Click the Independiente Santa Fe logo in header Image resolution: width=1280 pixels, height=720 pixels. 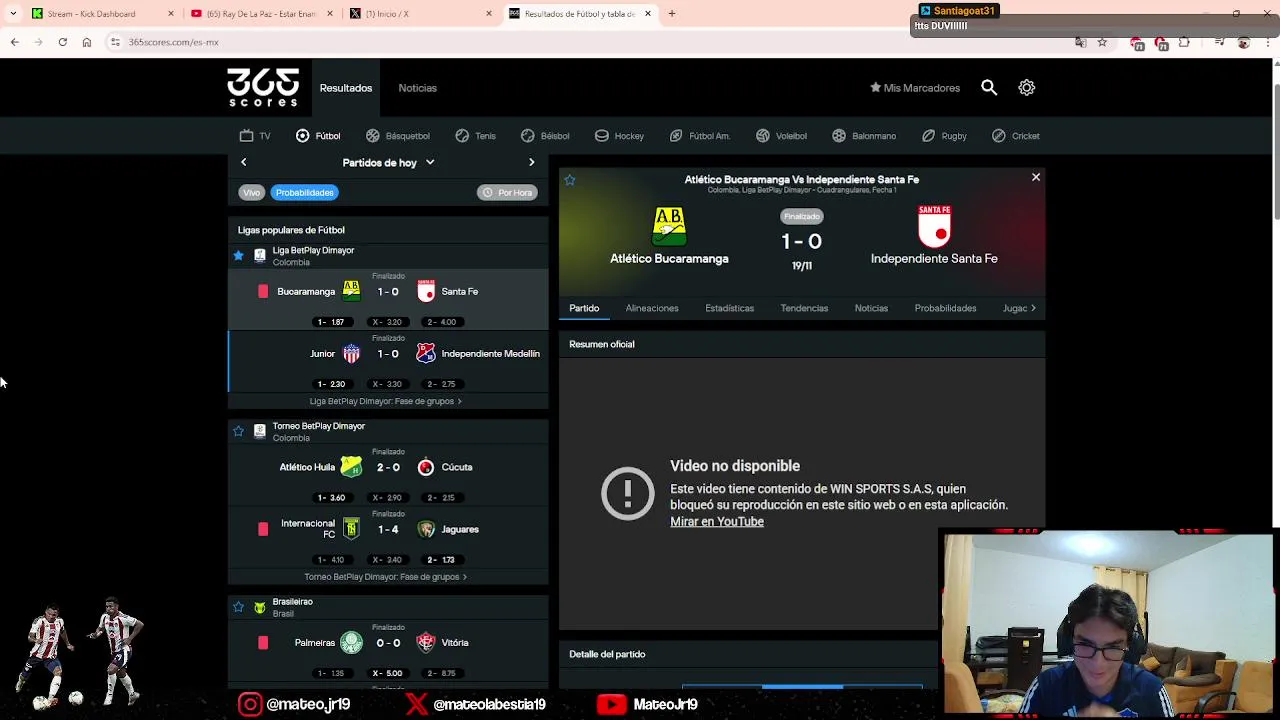pos(934,227)
